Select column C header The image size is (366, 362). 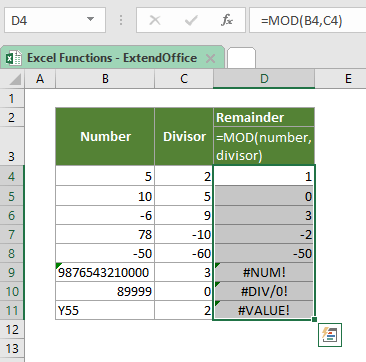click(x=184, y=79)
